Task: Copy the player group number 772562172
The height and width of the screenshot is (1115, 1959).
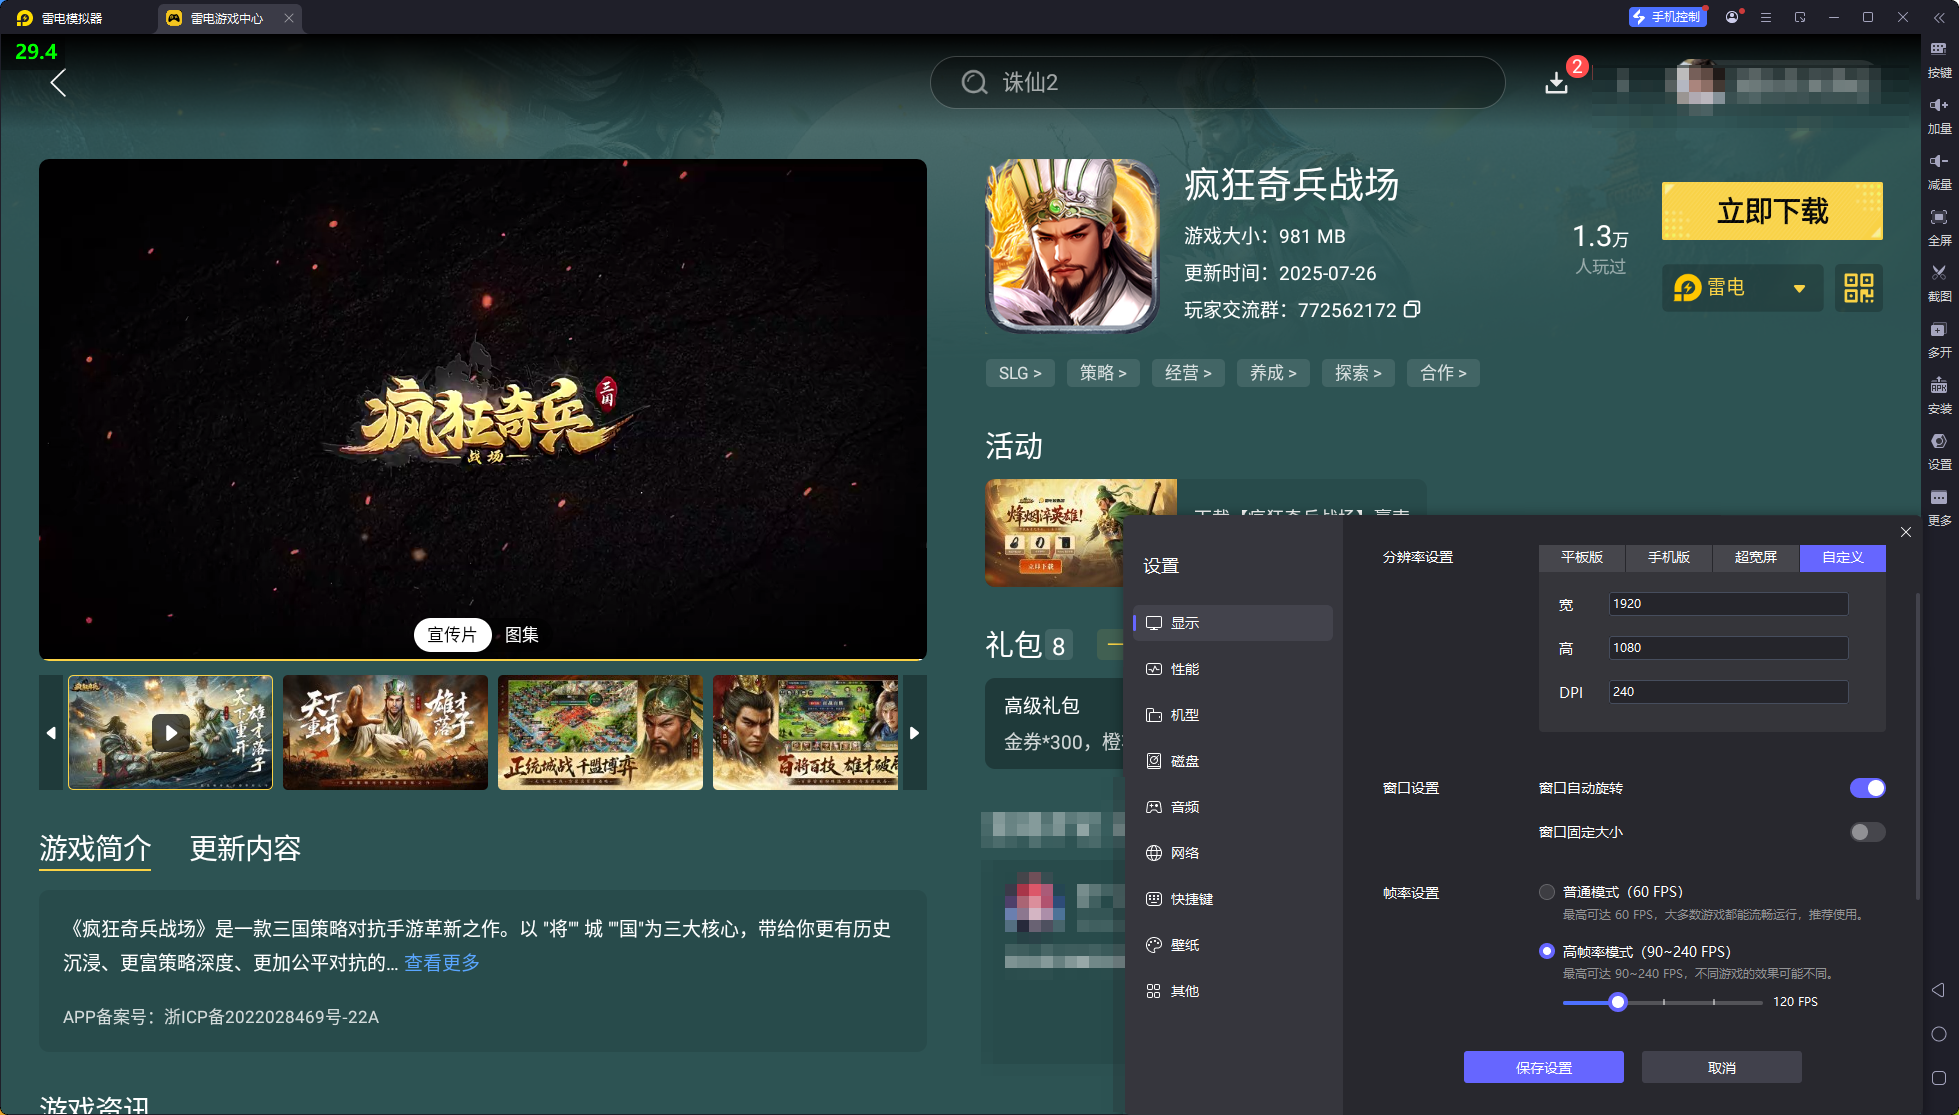Action: pos(1412,310)
